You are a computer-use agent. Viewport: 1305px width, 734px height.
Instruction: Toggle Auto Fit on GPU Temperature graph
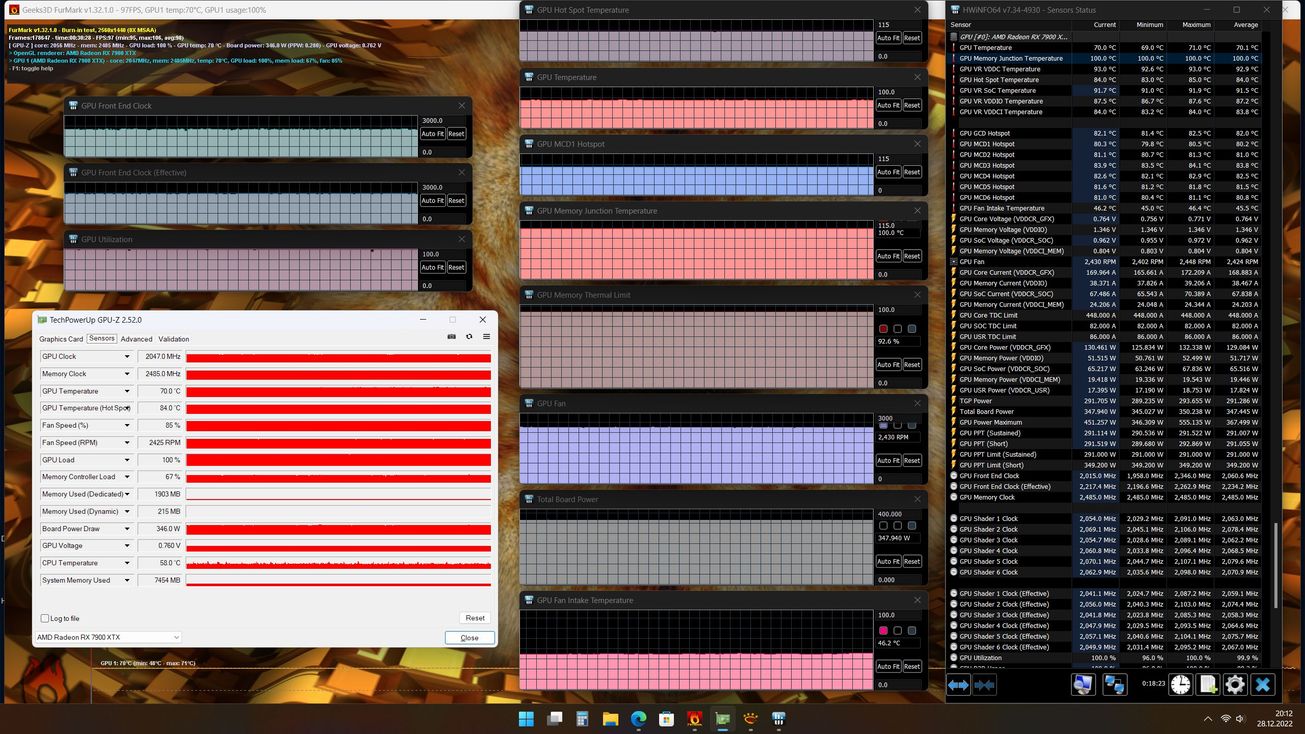tap(888, 105)
